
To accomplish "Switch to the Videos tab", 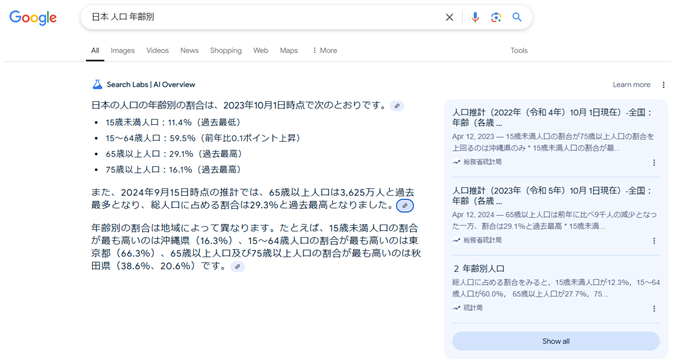I will pos(158,51).
